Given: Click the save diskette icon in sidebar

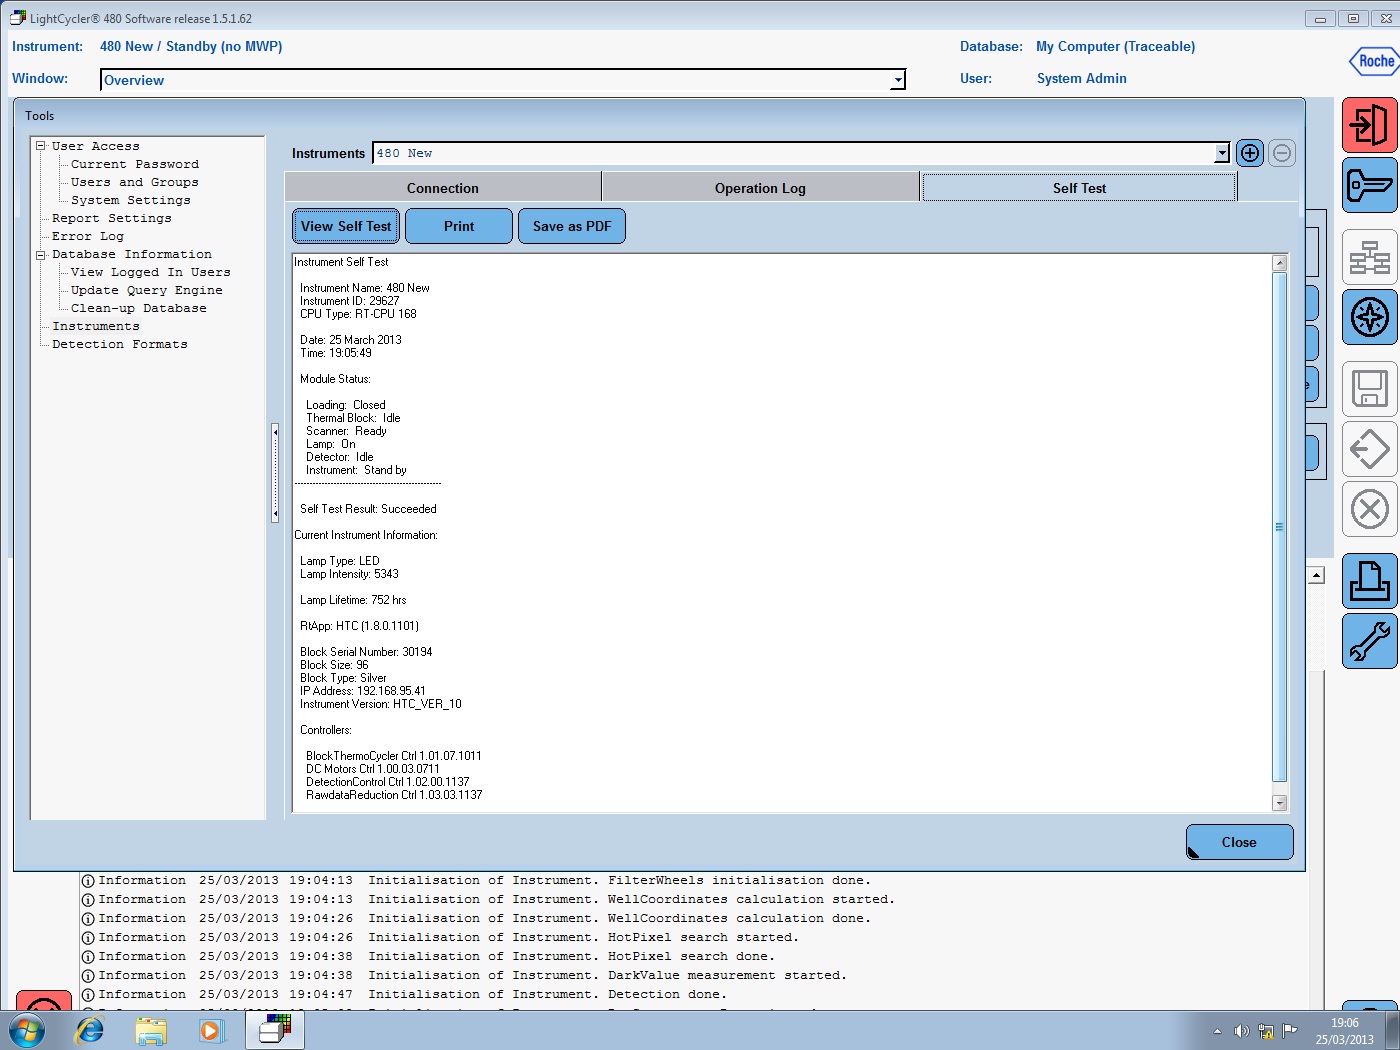Looking at the screenshot, I should click(x=1369, y=390).
